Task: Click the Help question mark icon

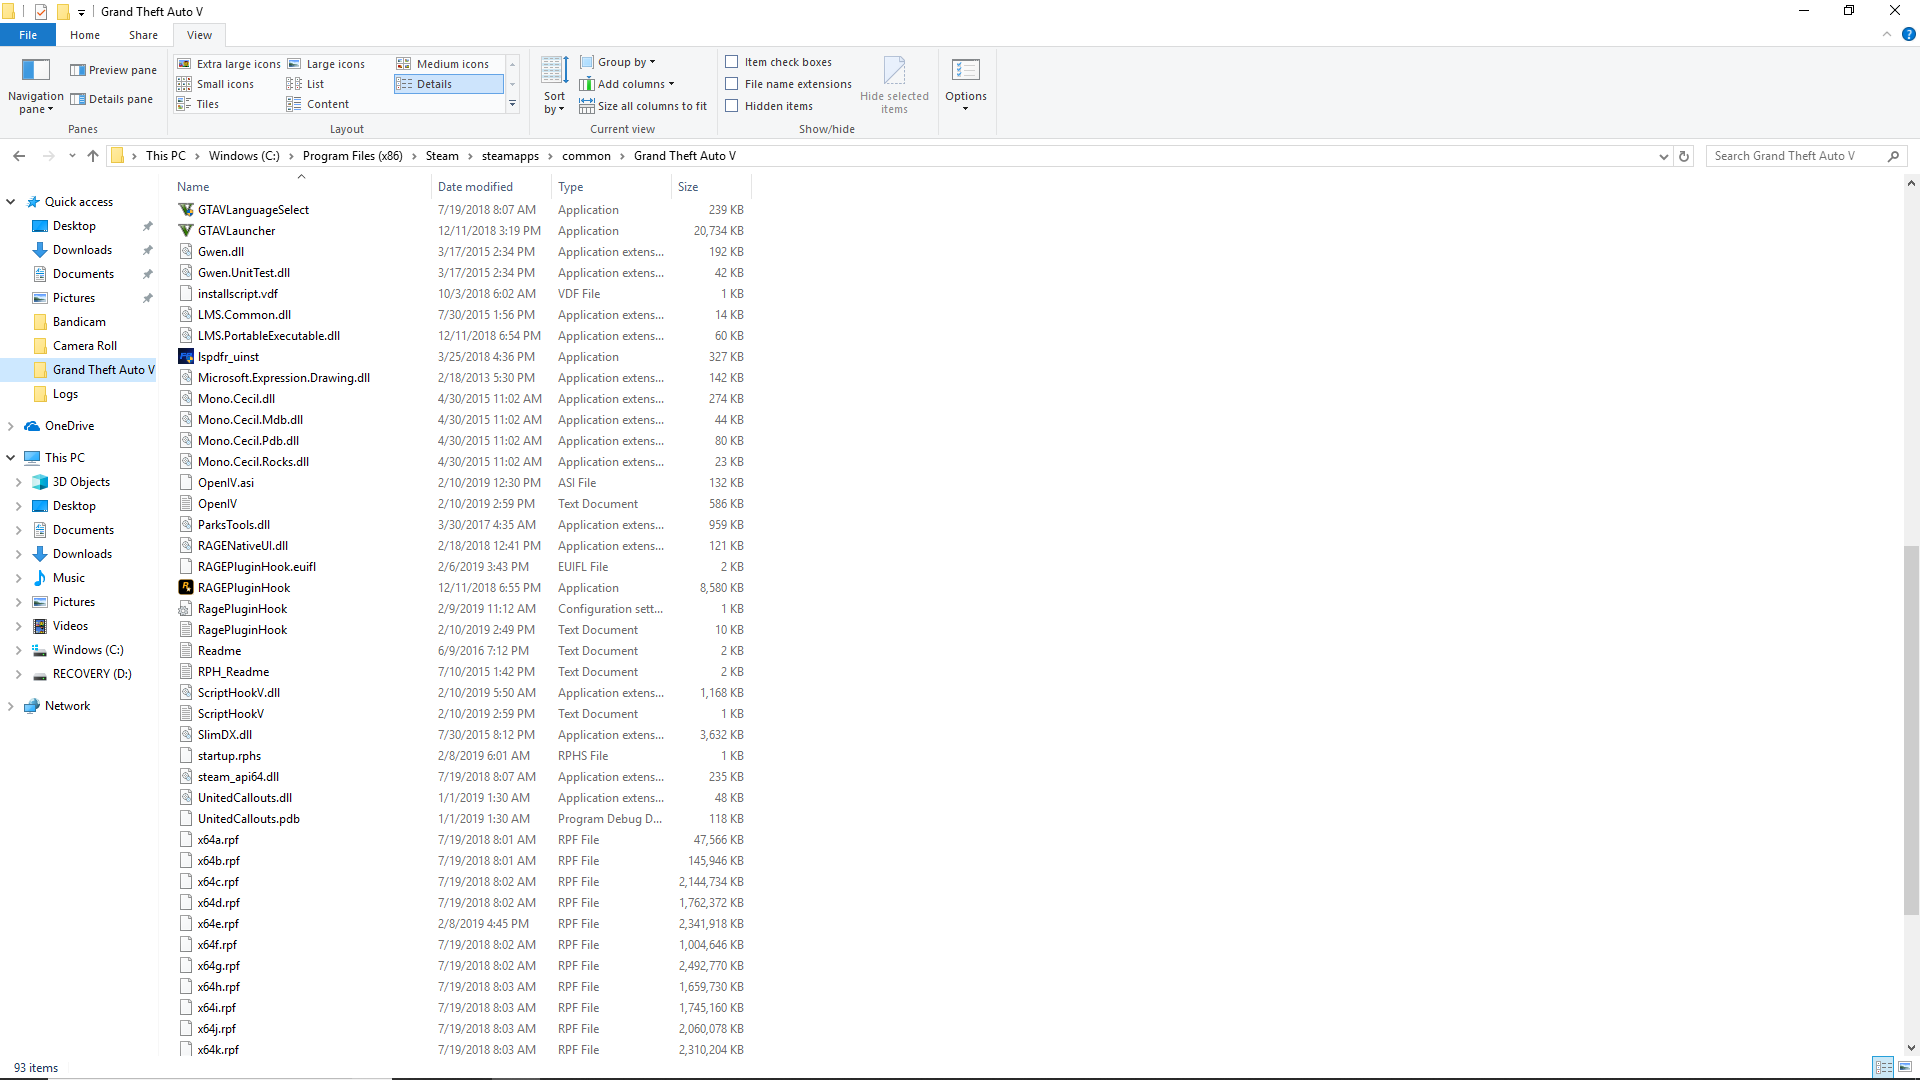Action: click(1908, 34)
